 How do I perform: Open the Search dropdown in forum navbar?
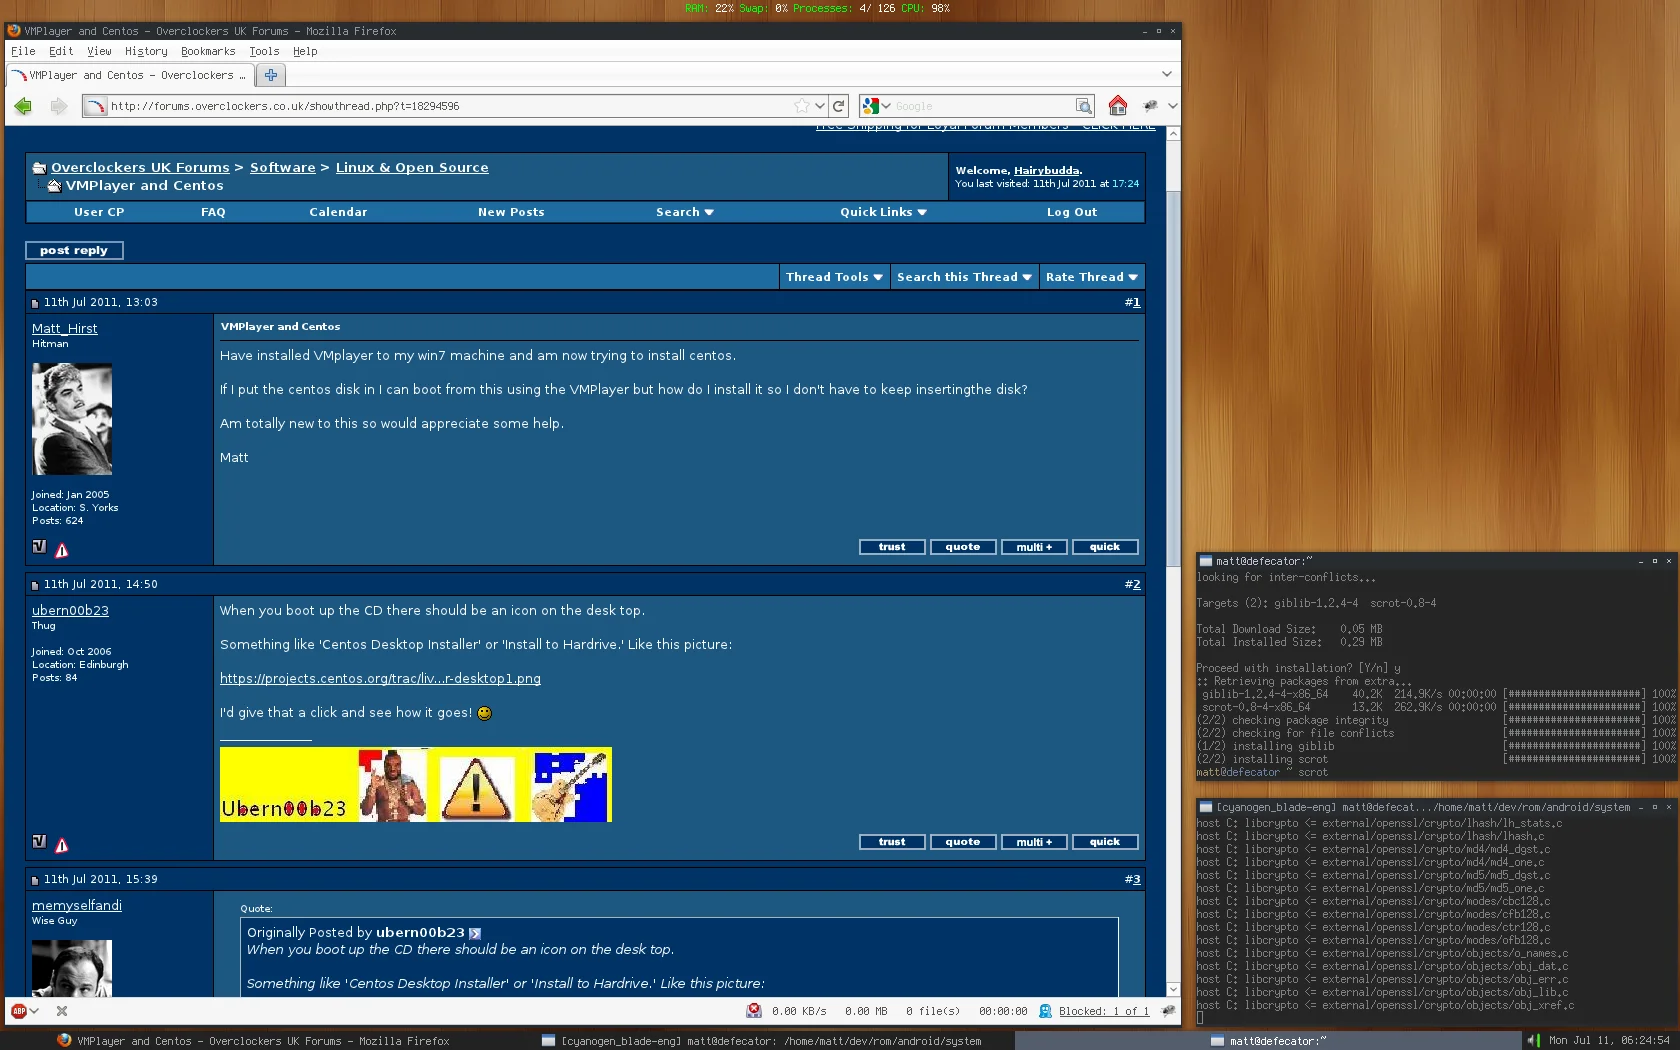point(685,212)
